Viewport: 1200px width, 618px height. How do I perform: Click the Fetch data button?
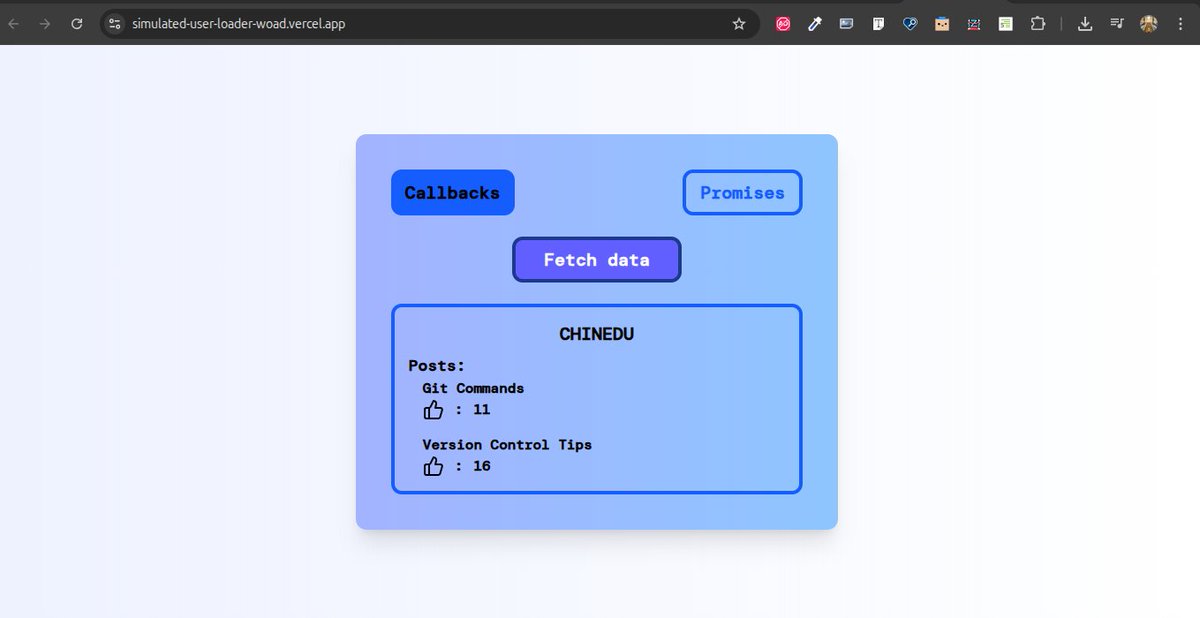[x=597, y=259]
